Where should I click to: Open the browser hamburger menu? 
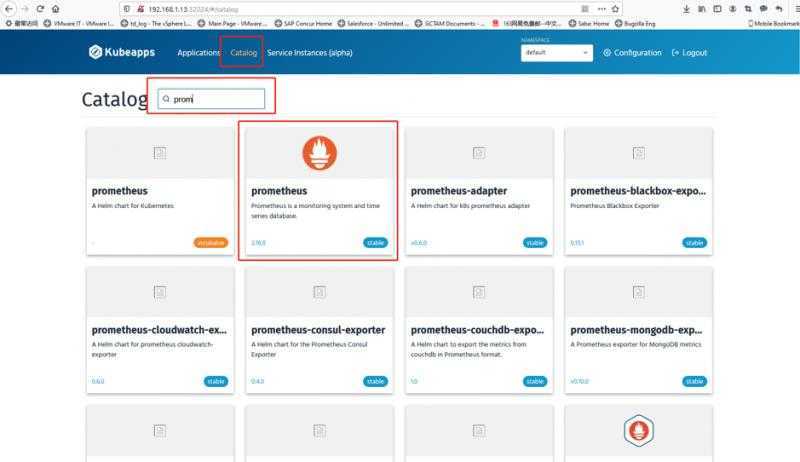pyautogui.click(x=796, y=9)
